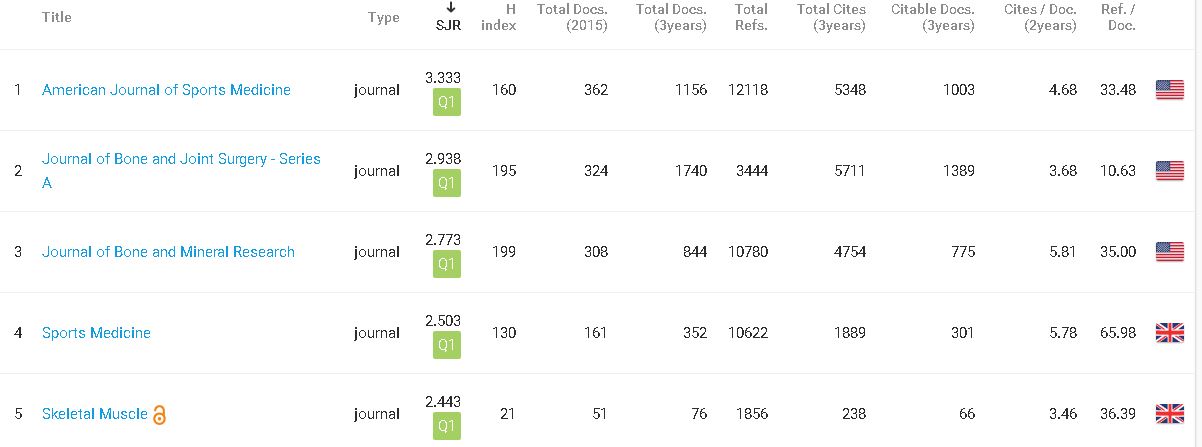1202x447 pixels.
Task: Open the Skeletal Muscle journal link
Action: point(95,414)
